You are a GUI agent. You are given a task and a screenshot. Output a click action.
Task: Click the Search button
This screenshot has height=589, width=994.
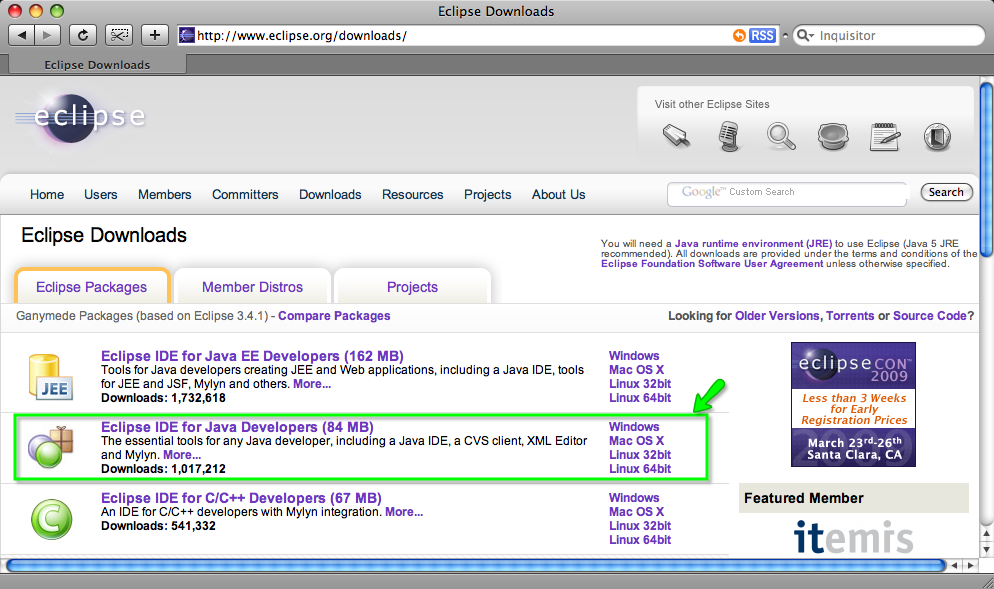[946, 192]
